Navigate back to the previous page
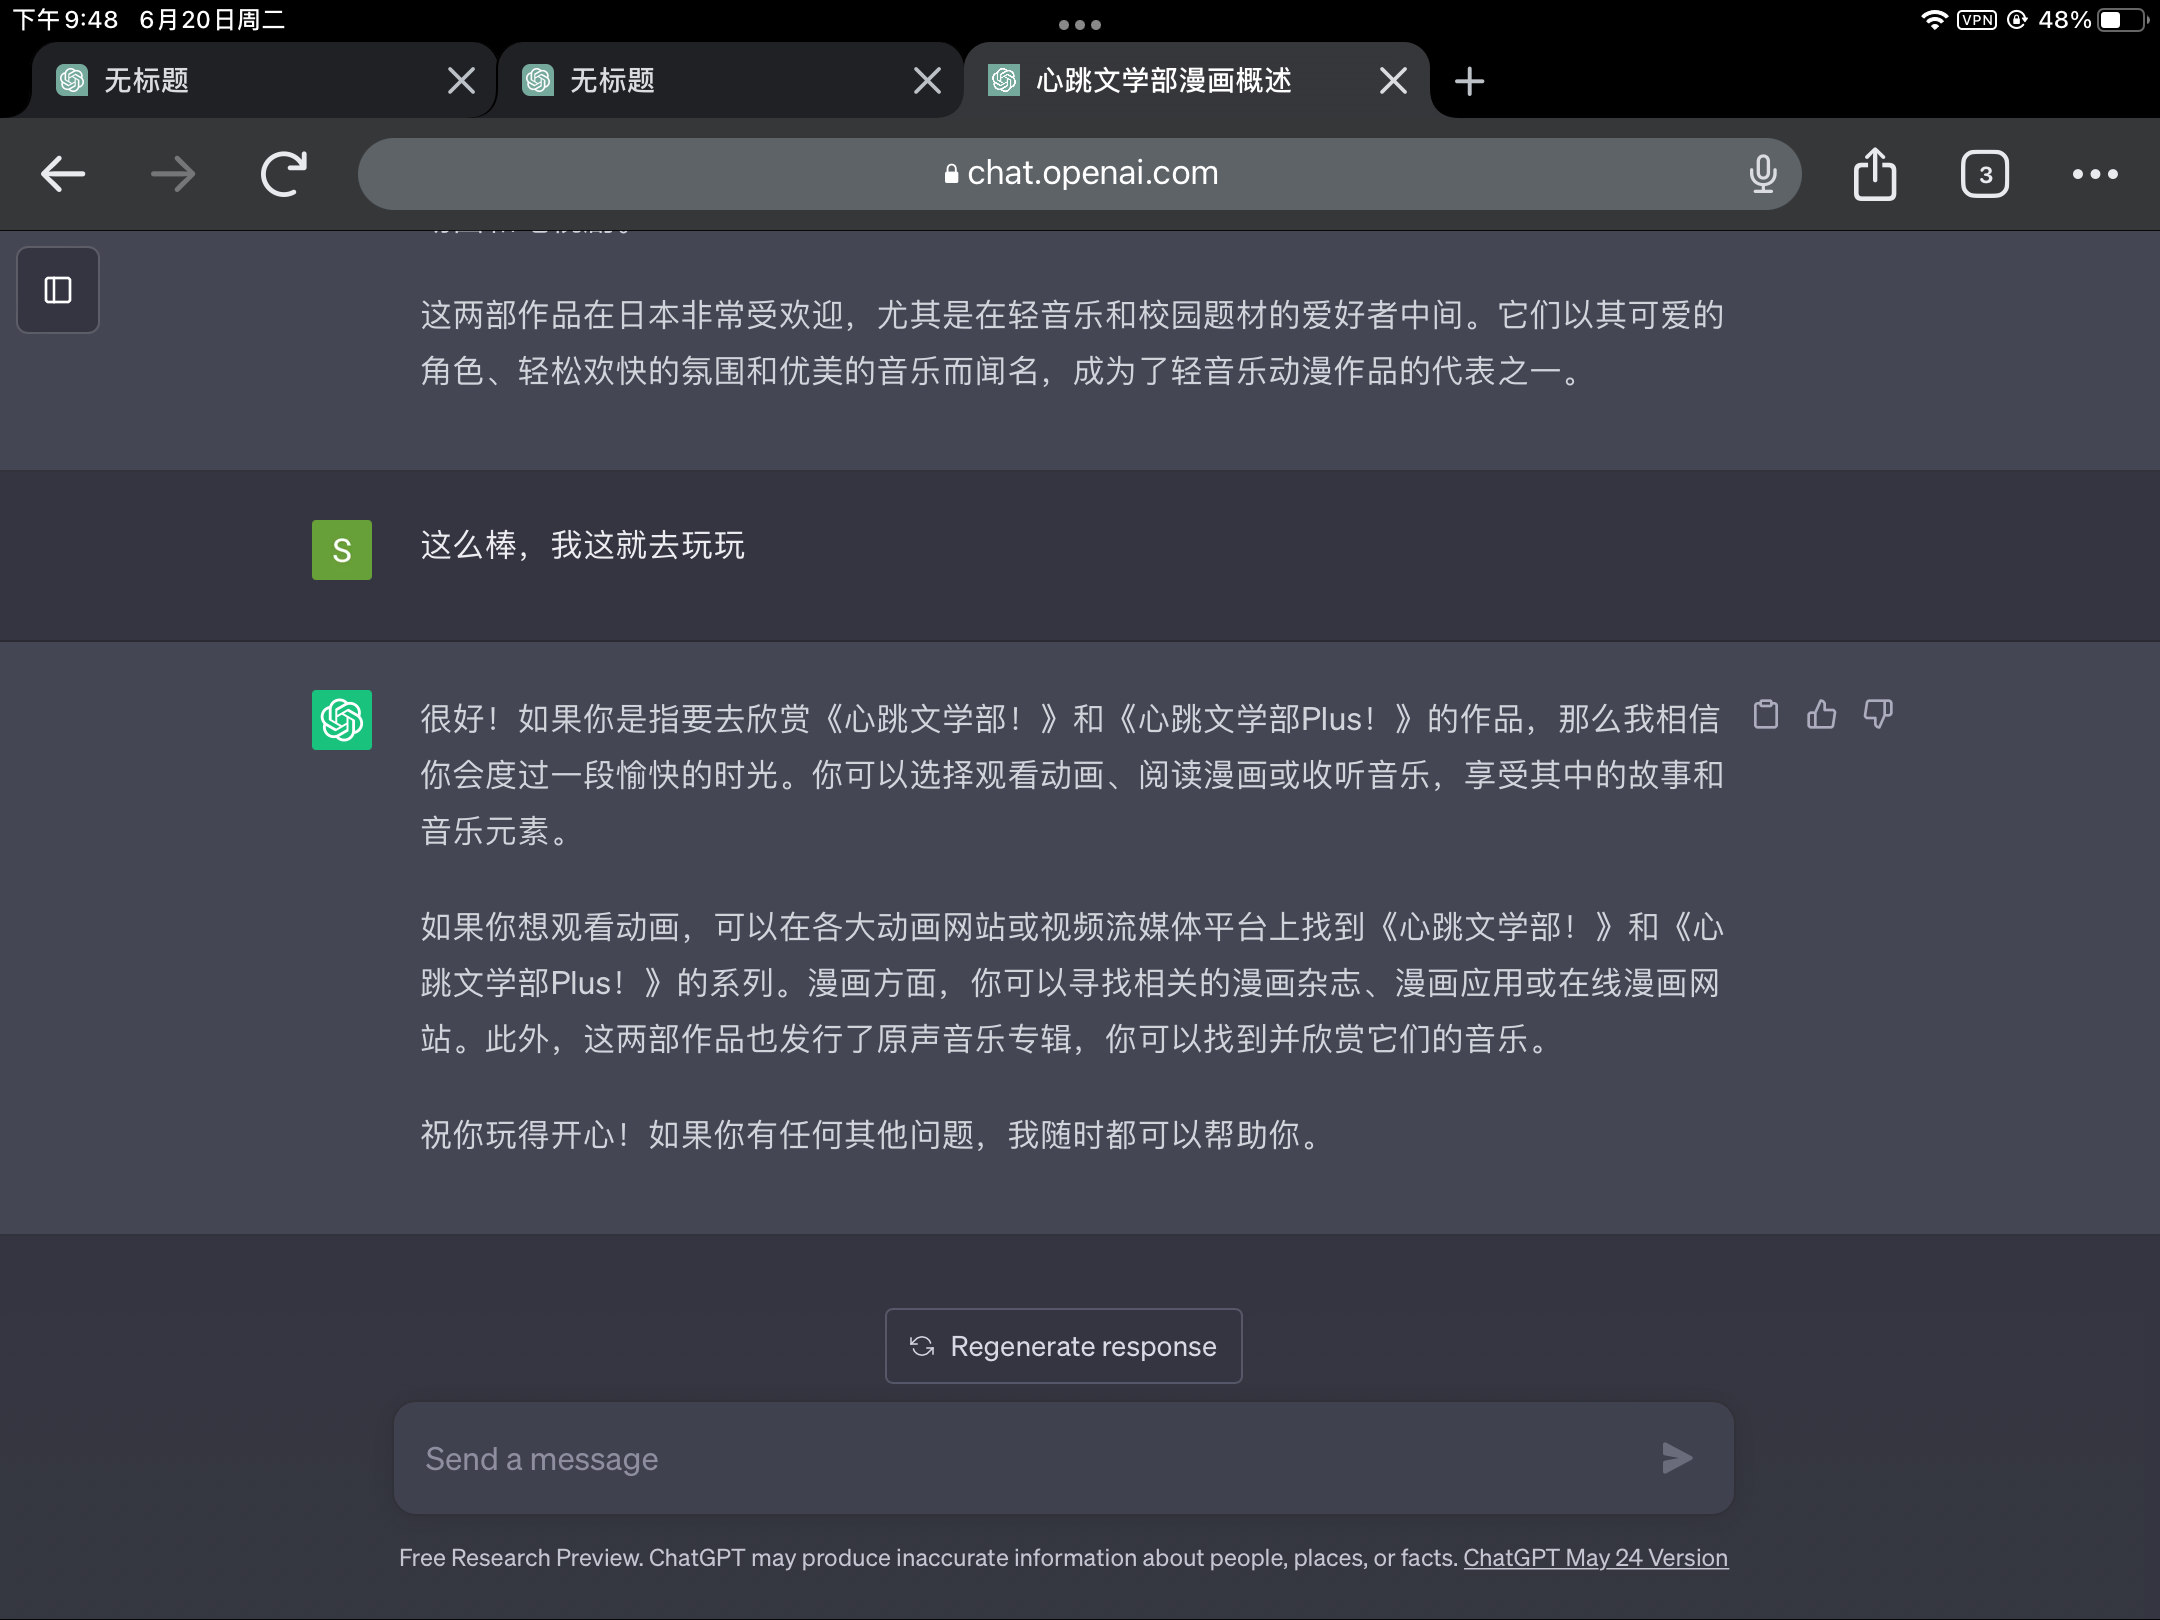The height and width of the screenshot is (1620, 2160). 62,172
